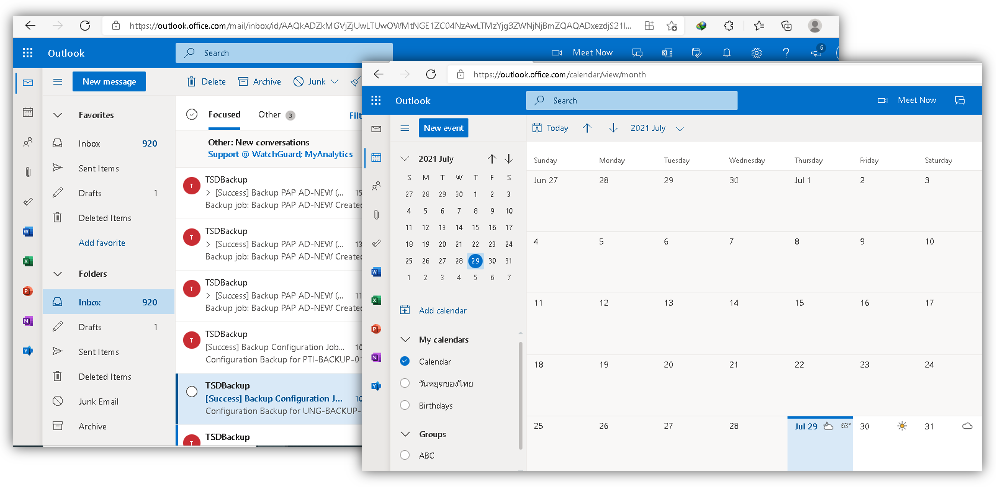
Task: Create a New event
Action: tap(443, 128)
